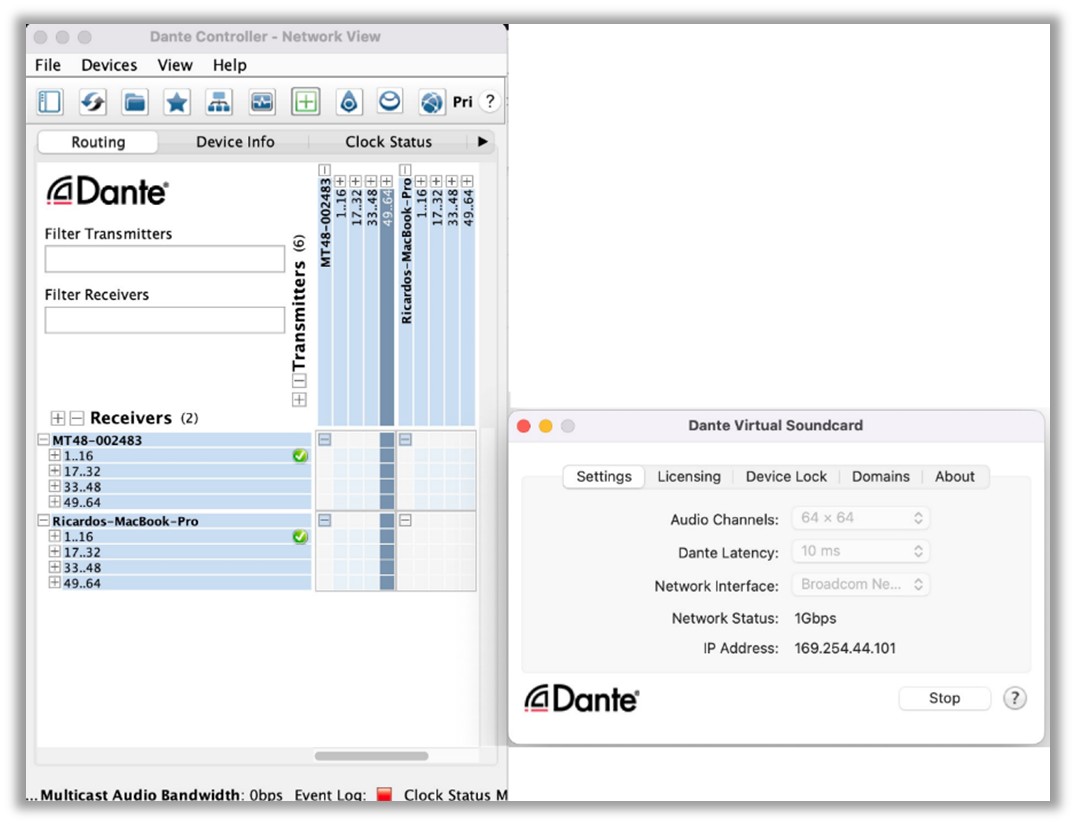Click the globe icon in toolbar
The width and height of the screenshot is (1076, 825).
tap(431, 102)
